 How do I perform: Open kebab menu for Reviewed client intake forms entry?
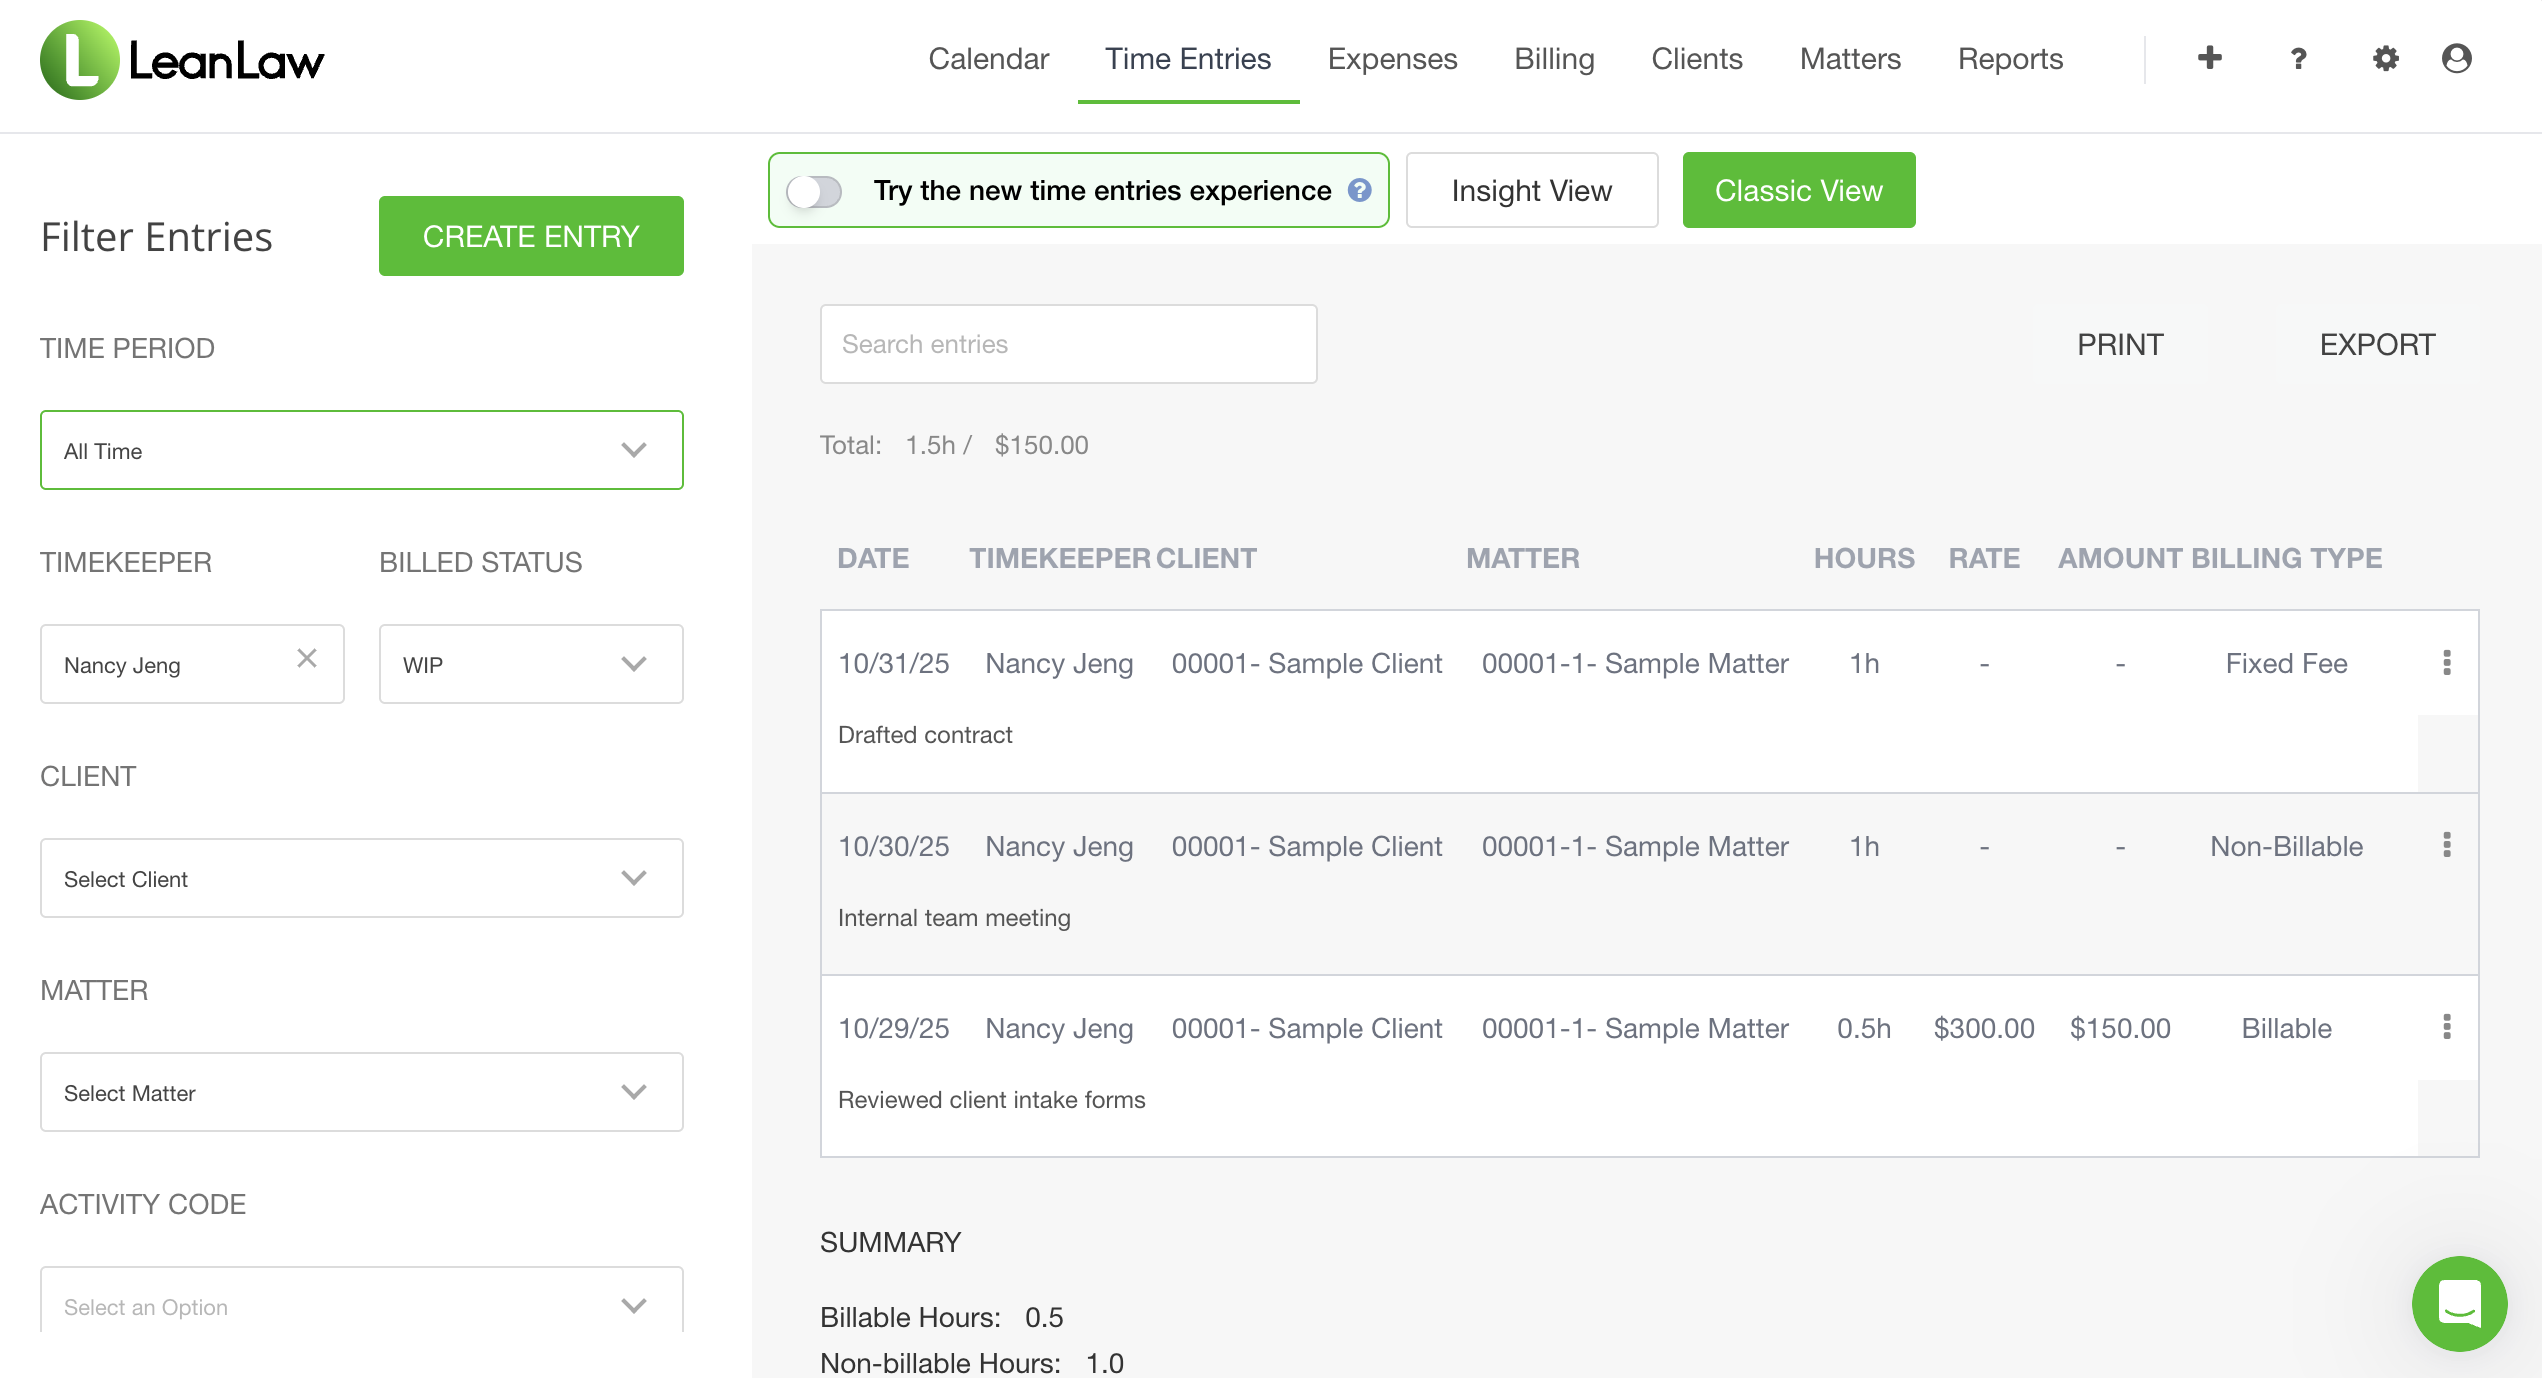[x=2446, y=1027]
